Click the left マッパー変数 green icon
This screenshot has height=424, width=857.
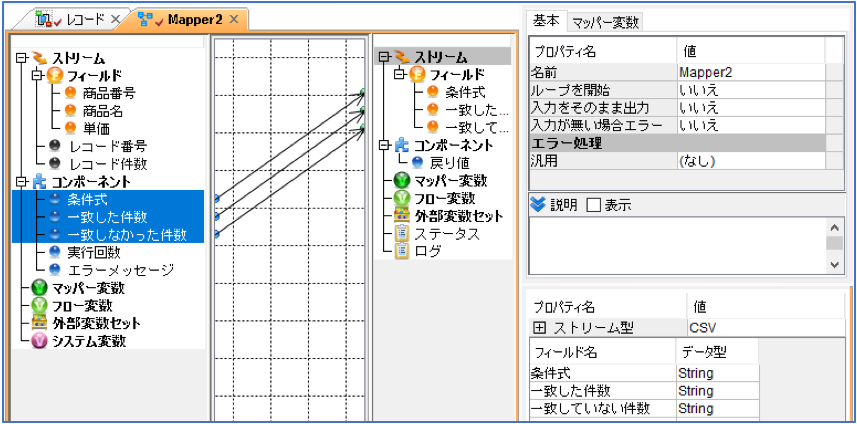(39, 287)
